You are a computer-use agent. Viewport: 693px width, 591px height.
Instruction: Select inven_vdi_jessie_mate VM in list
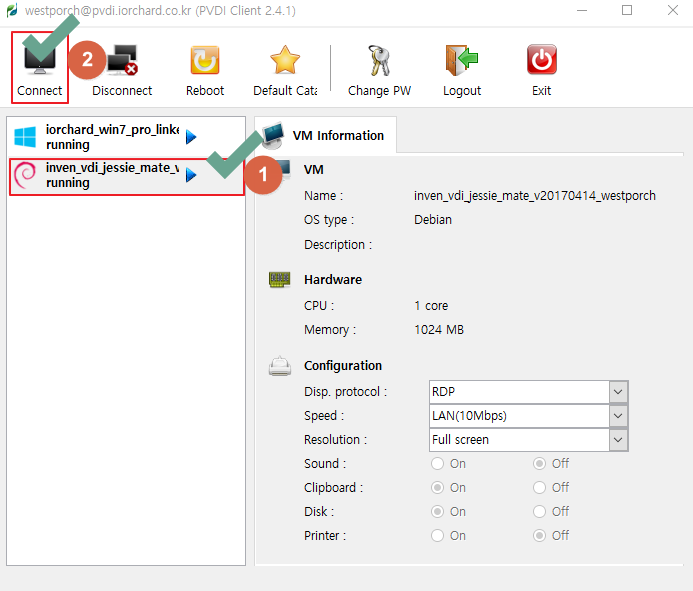pos(126,176)
